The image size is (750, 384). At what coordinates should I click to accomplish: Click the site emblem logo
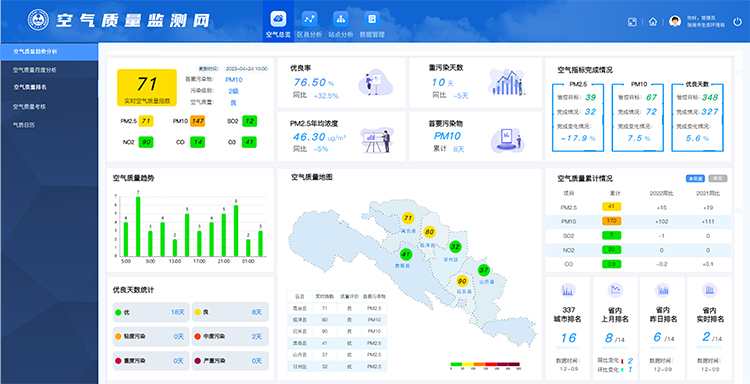tap(38, 20)
